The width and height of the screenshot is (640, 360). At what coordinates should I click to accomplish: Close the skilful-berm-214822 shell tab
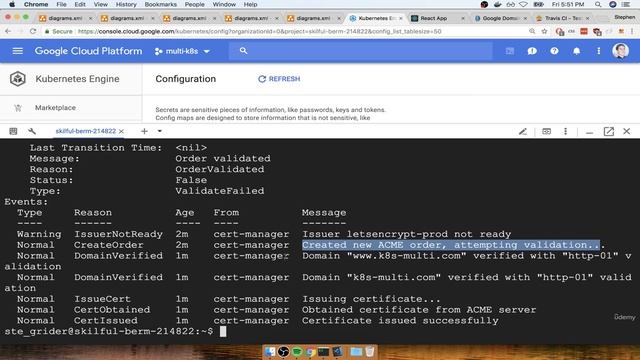121,131
